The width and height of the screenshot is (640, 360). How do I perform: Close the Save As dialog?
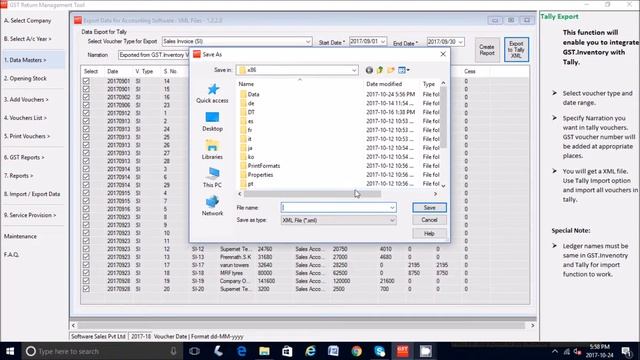(443, 54)
